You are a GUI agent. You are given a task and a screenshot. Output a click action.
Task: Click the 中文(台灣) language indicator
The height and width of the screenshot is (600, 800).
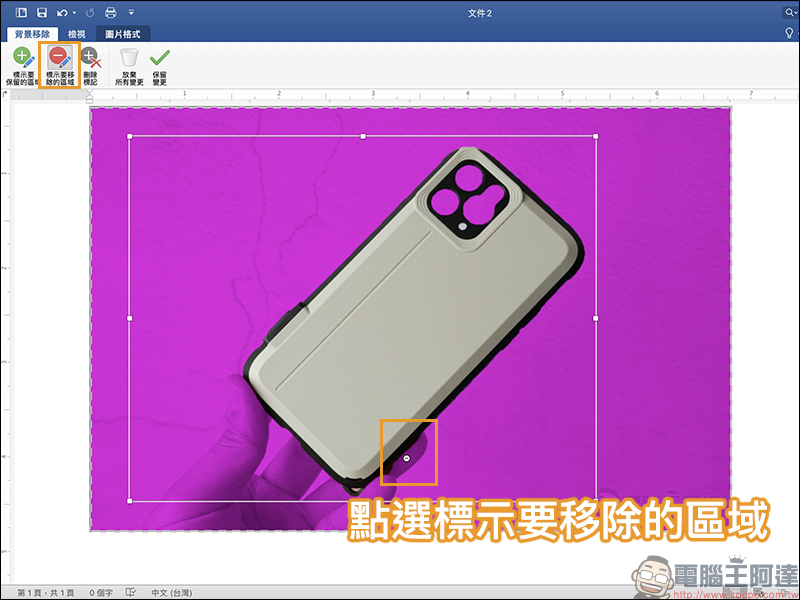(172, 593)
